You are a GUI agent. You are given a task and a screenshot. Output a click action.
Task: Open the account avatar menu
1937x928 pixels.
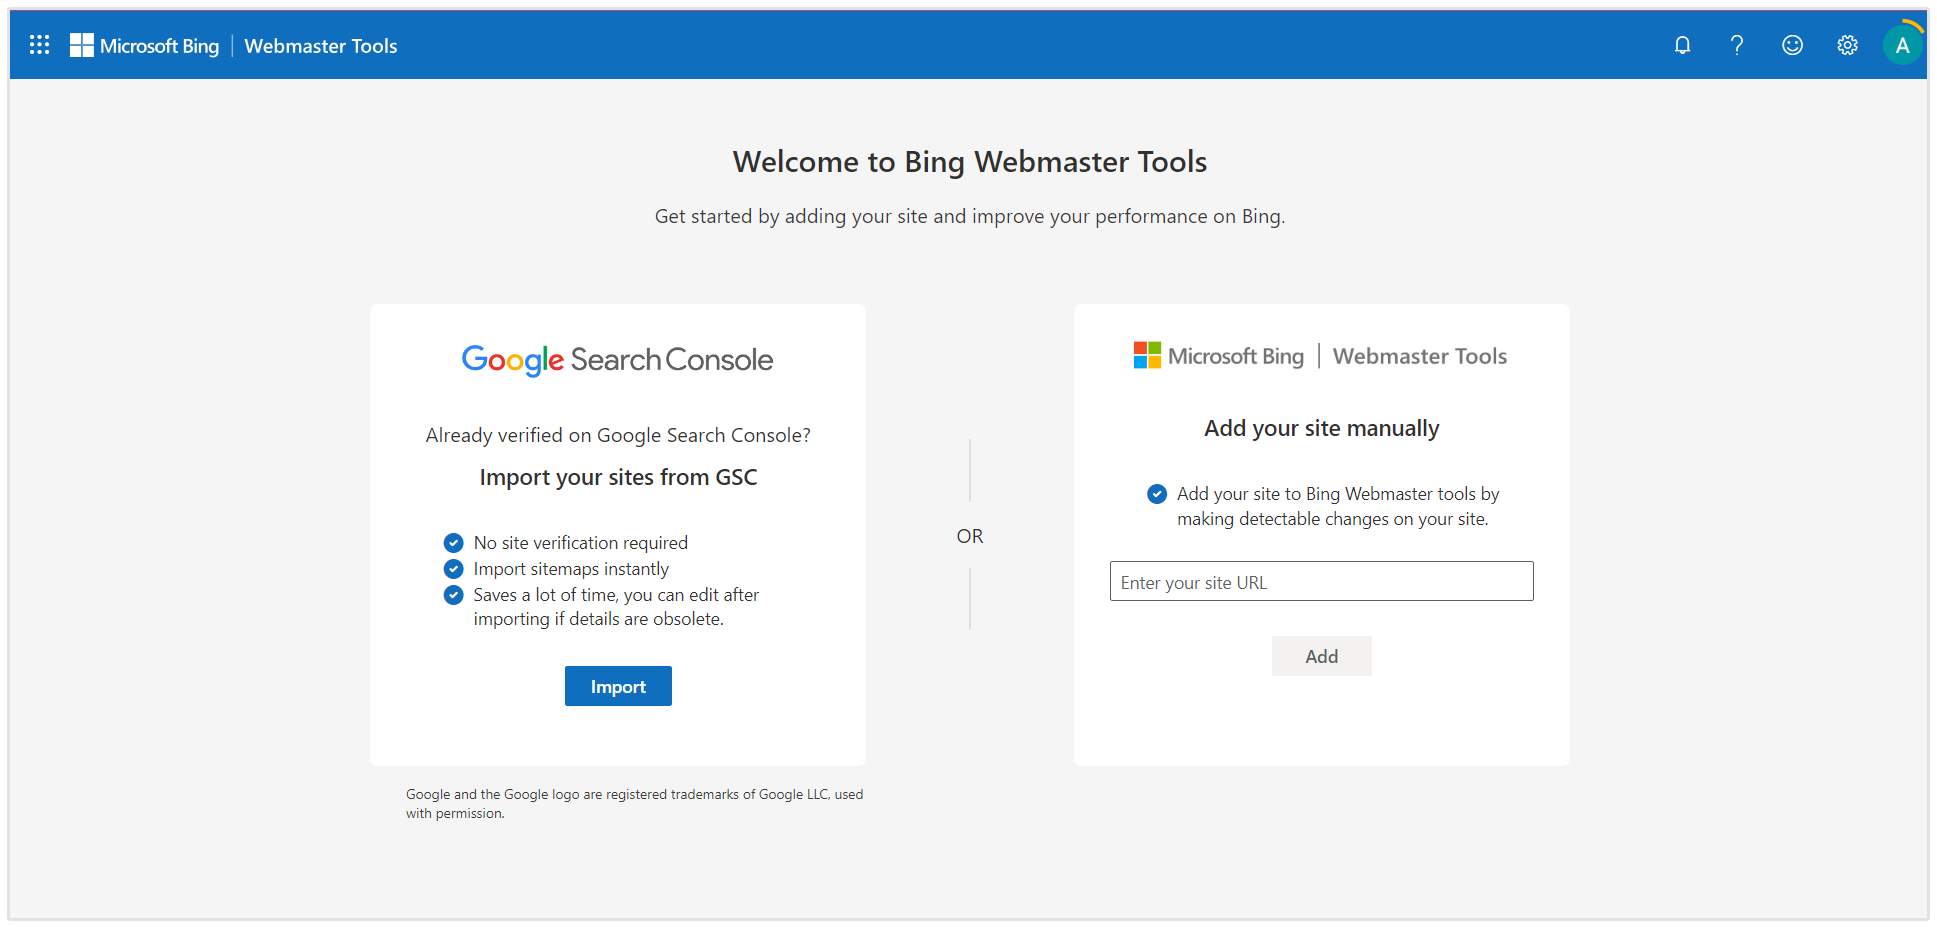[1902, 45]
